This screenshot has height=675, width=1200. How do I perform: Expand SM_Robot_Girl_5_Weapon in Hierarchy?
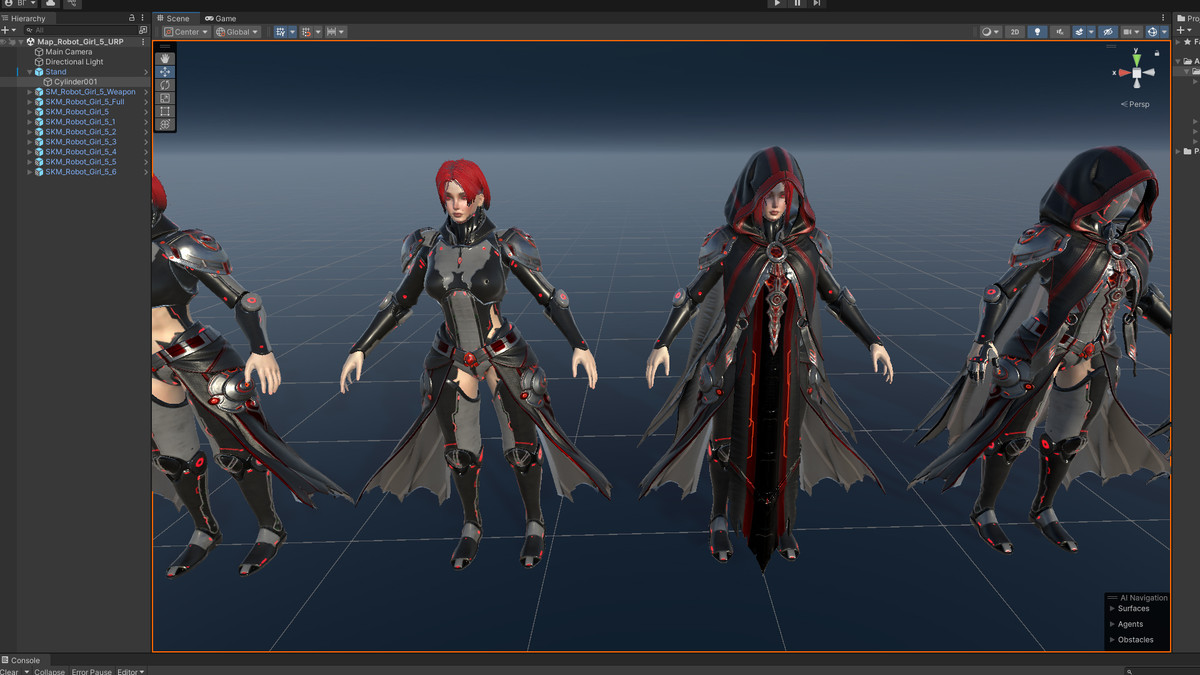[x=30, y=92]
